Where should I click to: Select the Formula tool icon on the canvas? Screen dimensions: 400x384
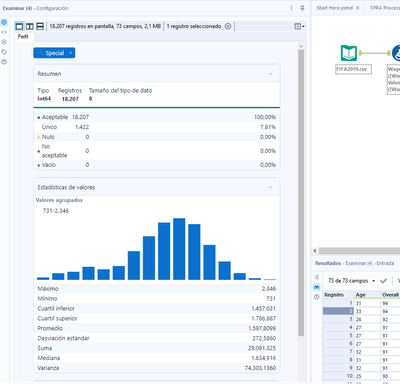click(396, 53)
